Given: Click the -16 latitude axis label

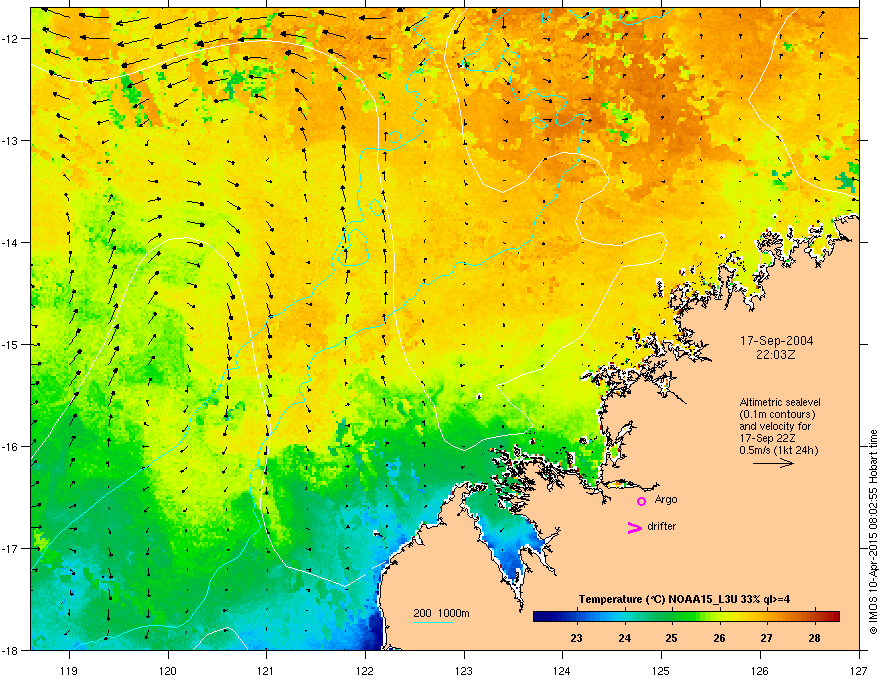Looking at the screenshot, I should point(11,447).
